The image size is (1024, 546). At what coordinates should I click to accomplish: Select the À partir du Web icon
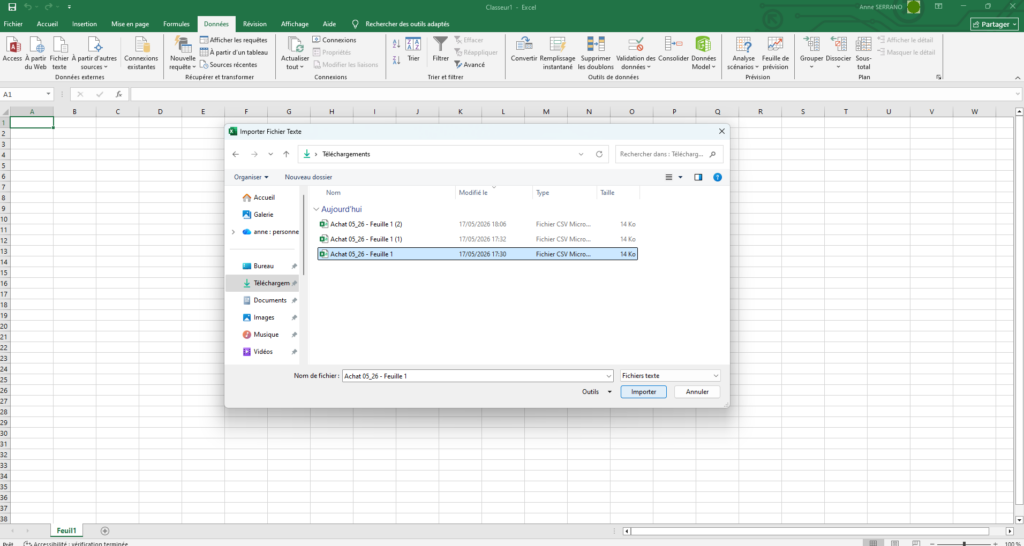click(x=36, y=54)
